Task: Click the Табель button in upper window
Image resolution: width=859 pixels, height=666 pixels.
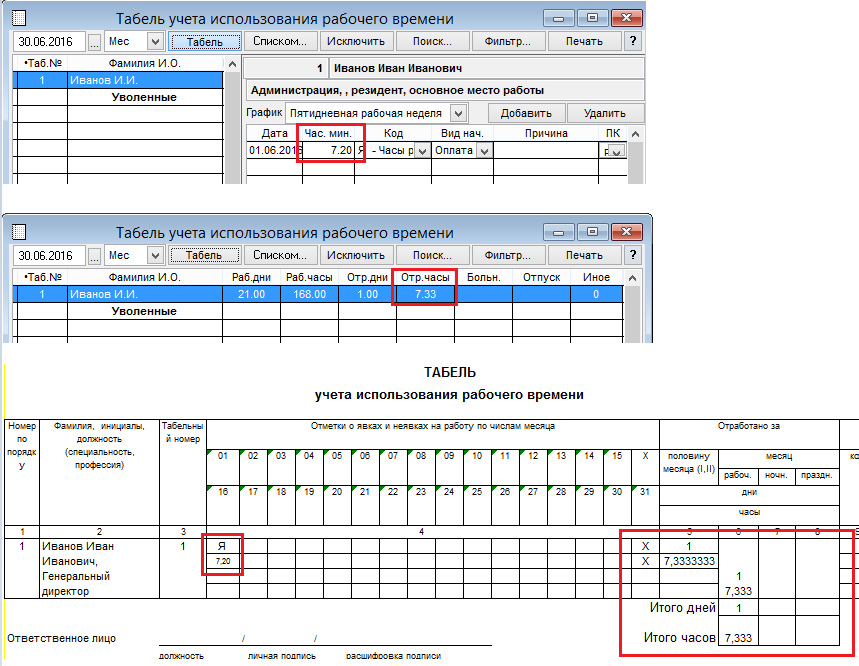Action: coord(205,42)
